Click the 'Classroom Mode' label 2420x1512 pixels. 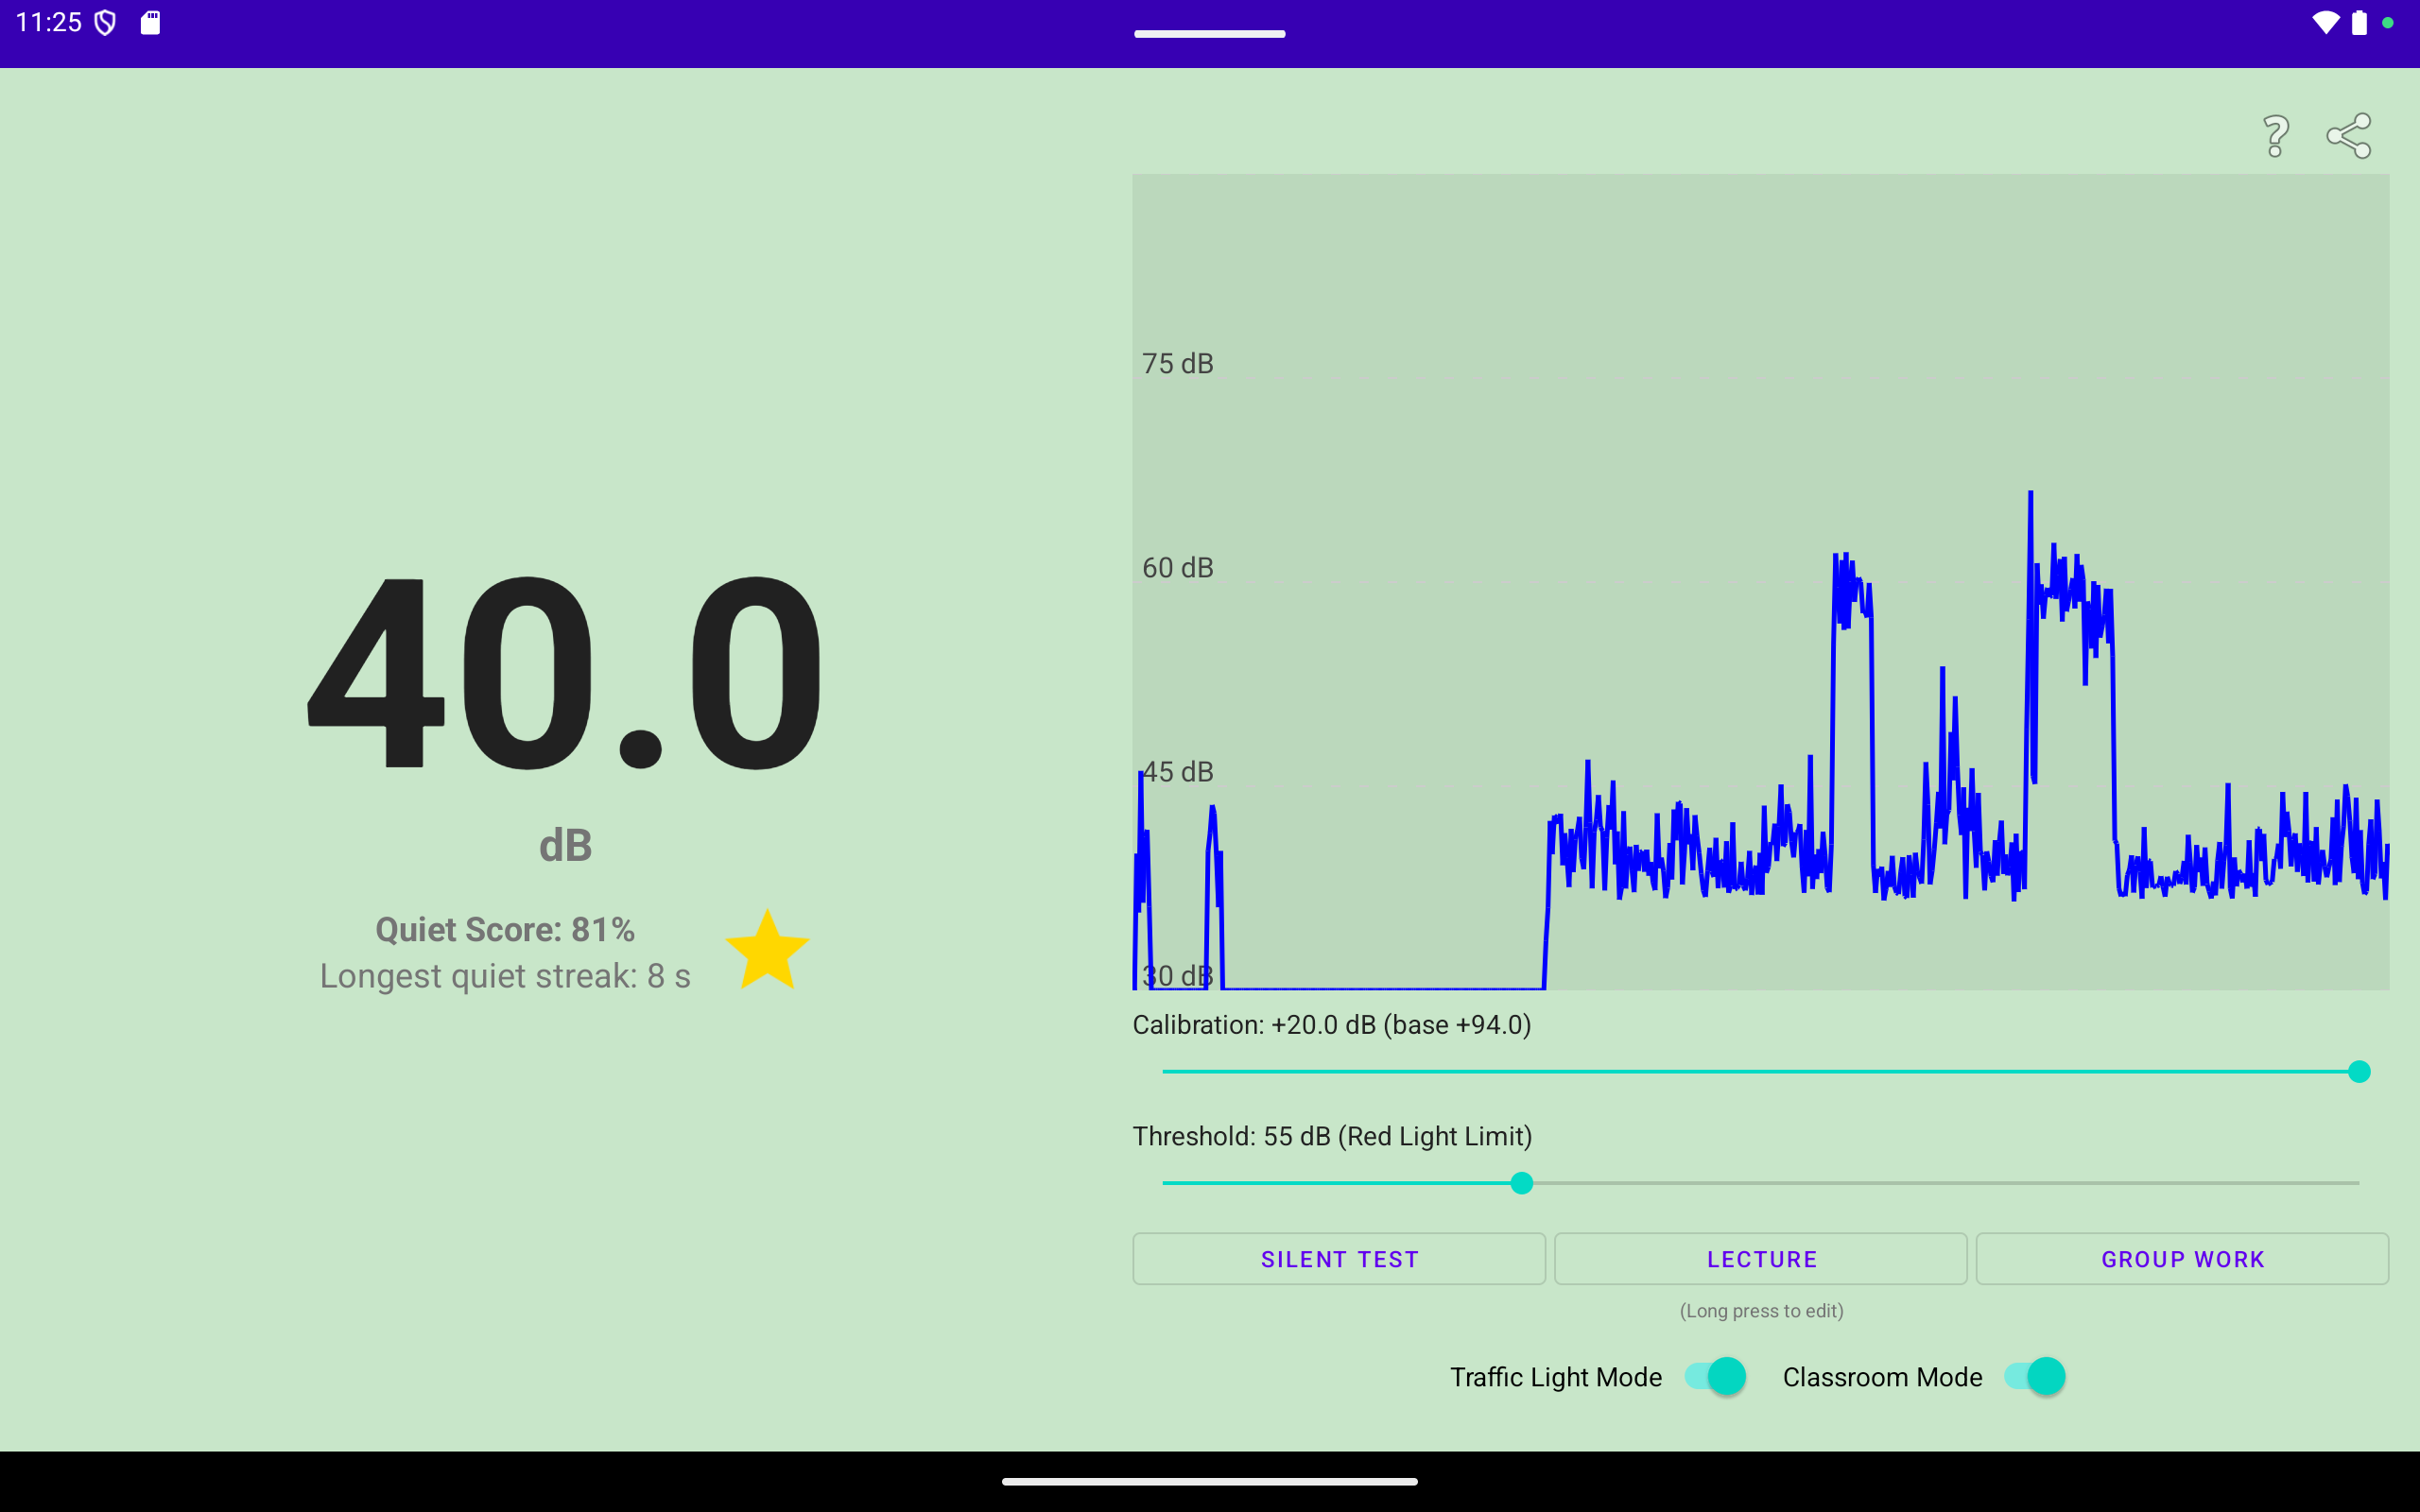[1882, 1378]
